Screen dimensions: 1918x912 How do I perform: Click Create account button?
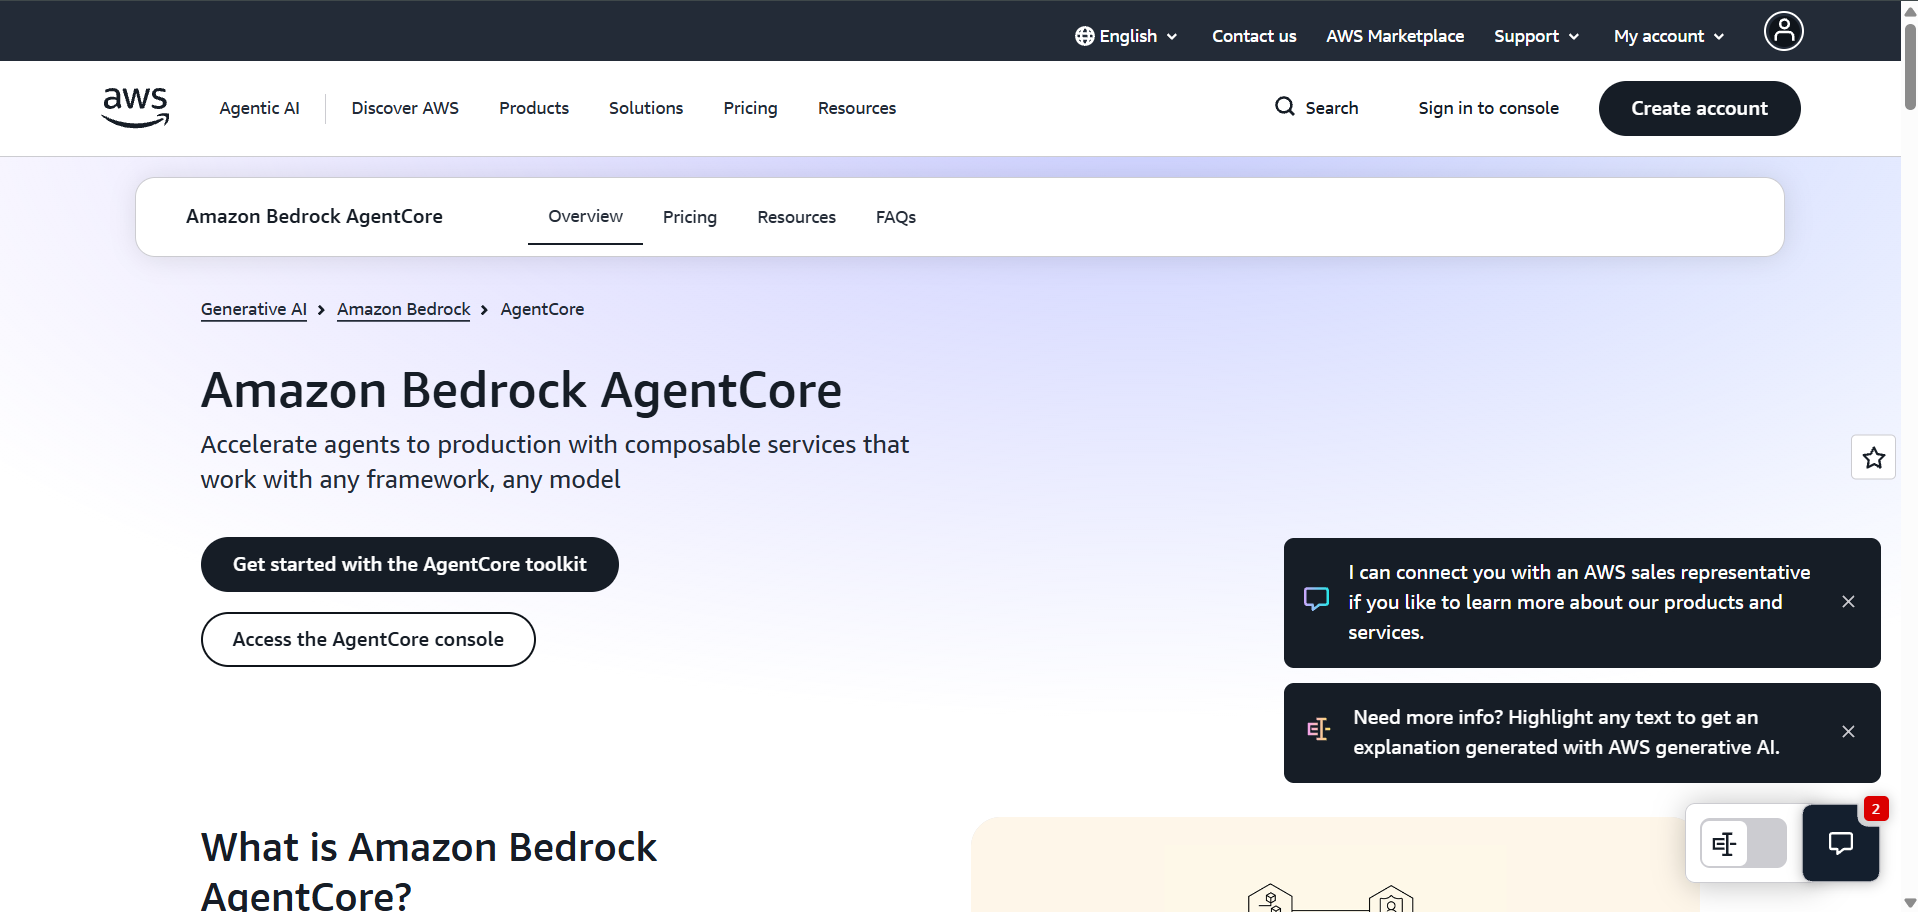pyautogui.click(x=1699, y=108)
